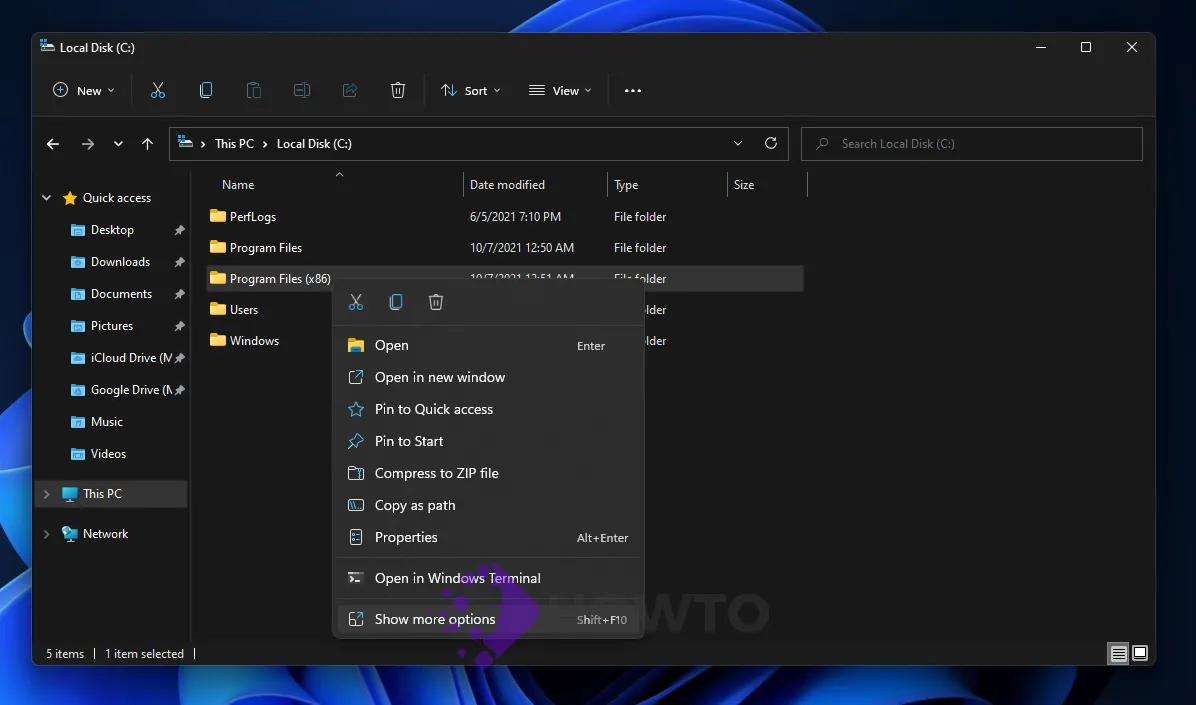Select the Windows folder icon
Image resolution: width=1196 pixels, height=705 pixels.
click(218, 340)
